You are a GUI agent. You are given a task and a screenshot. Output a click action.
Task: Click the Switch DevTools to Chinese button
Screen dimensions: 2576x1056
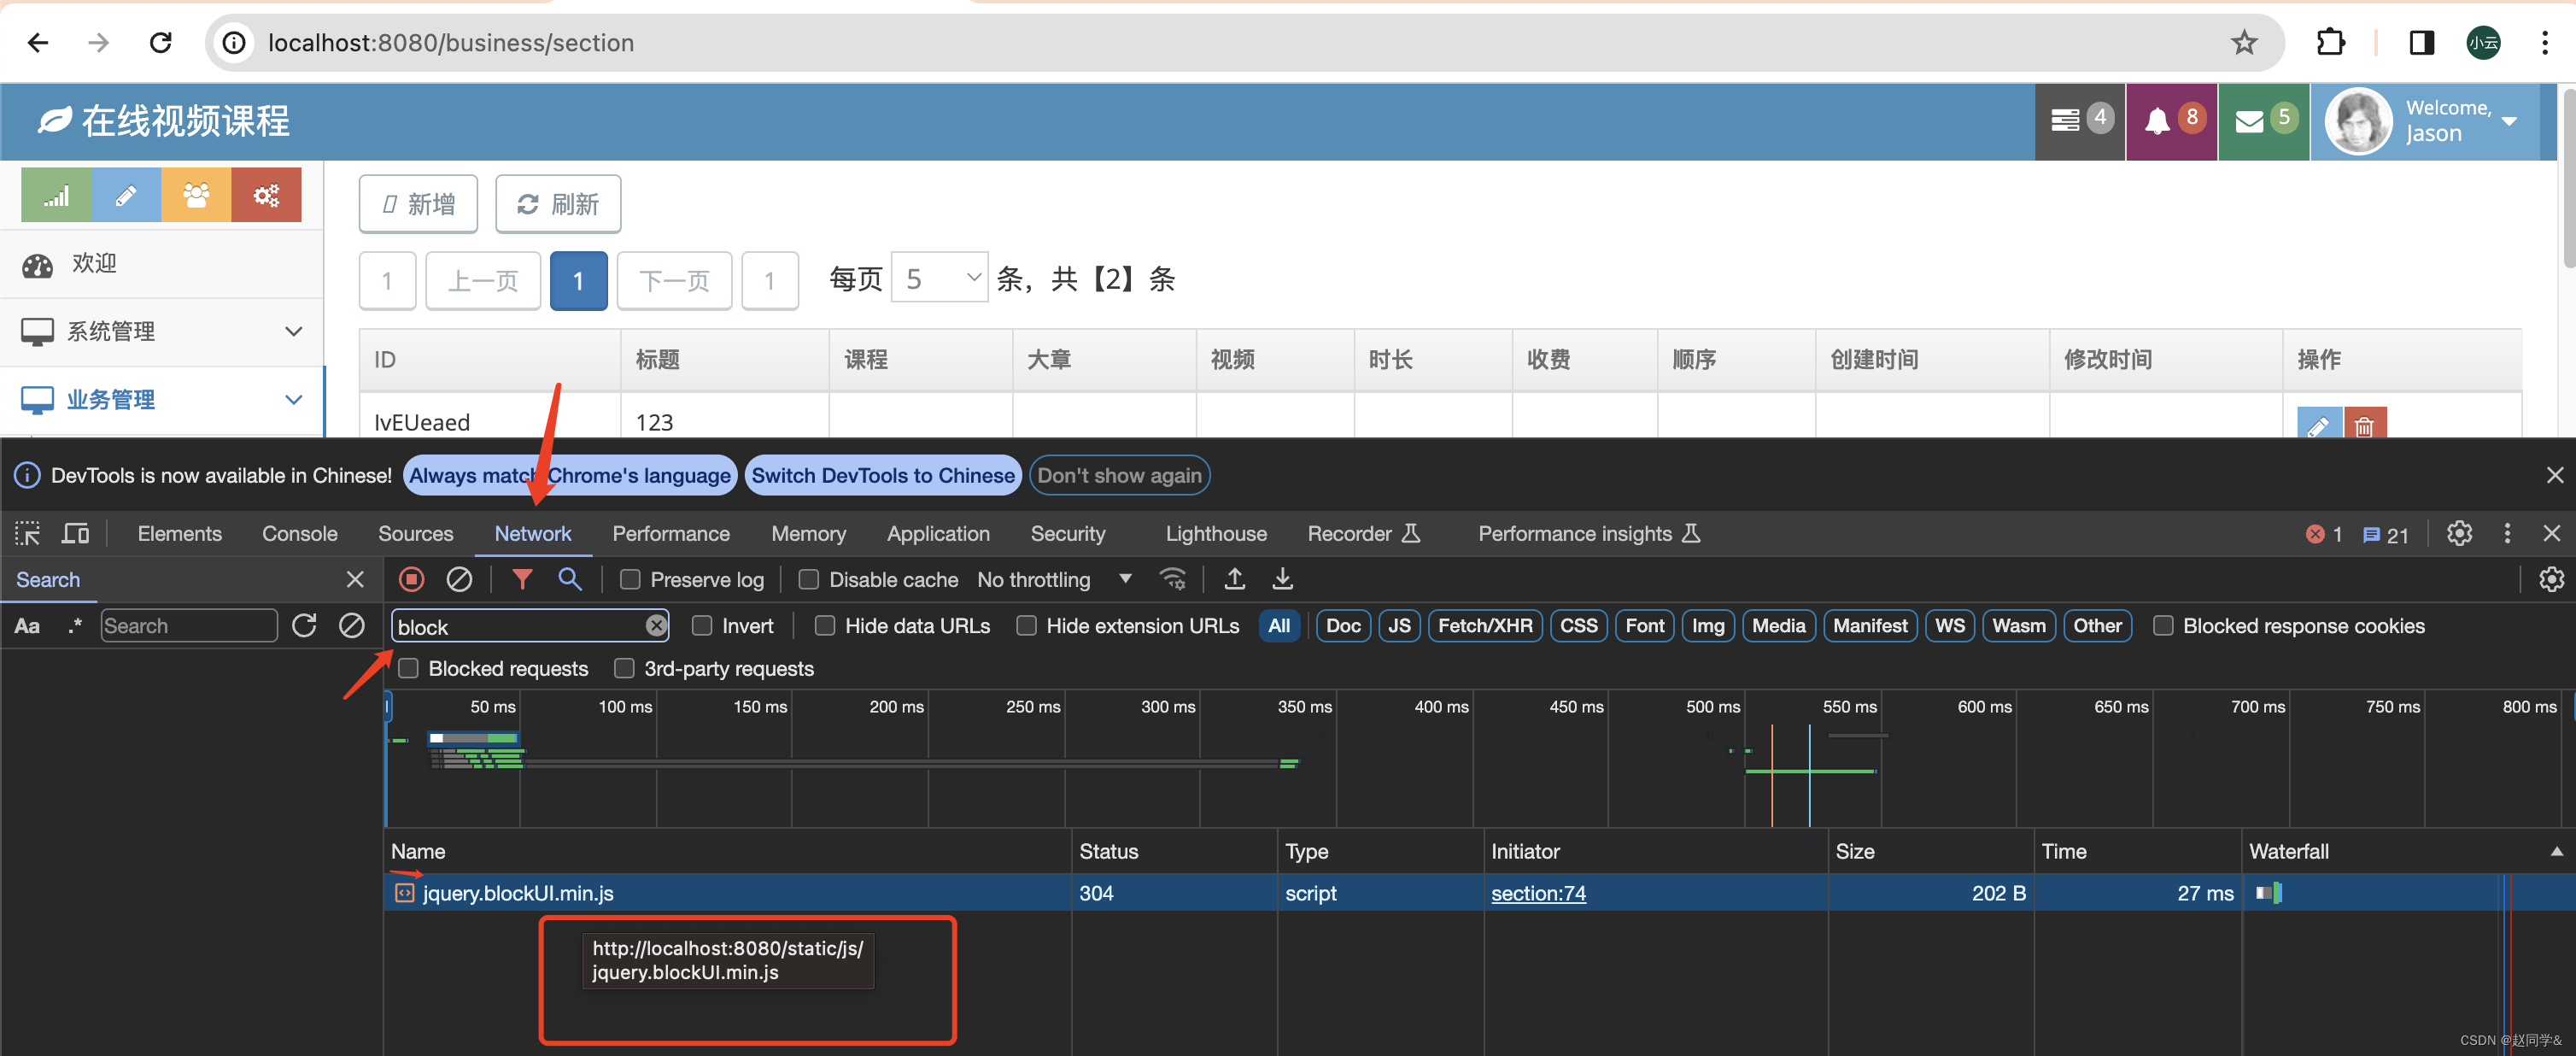882,475
